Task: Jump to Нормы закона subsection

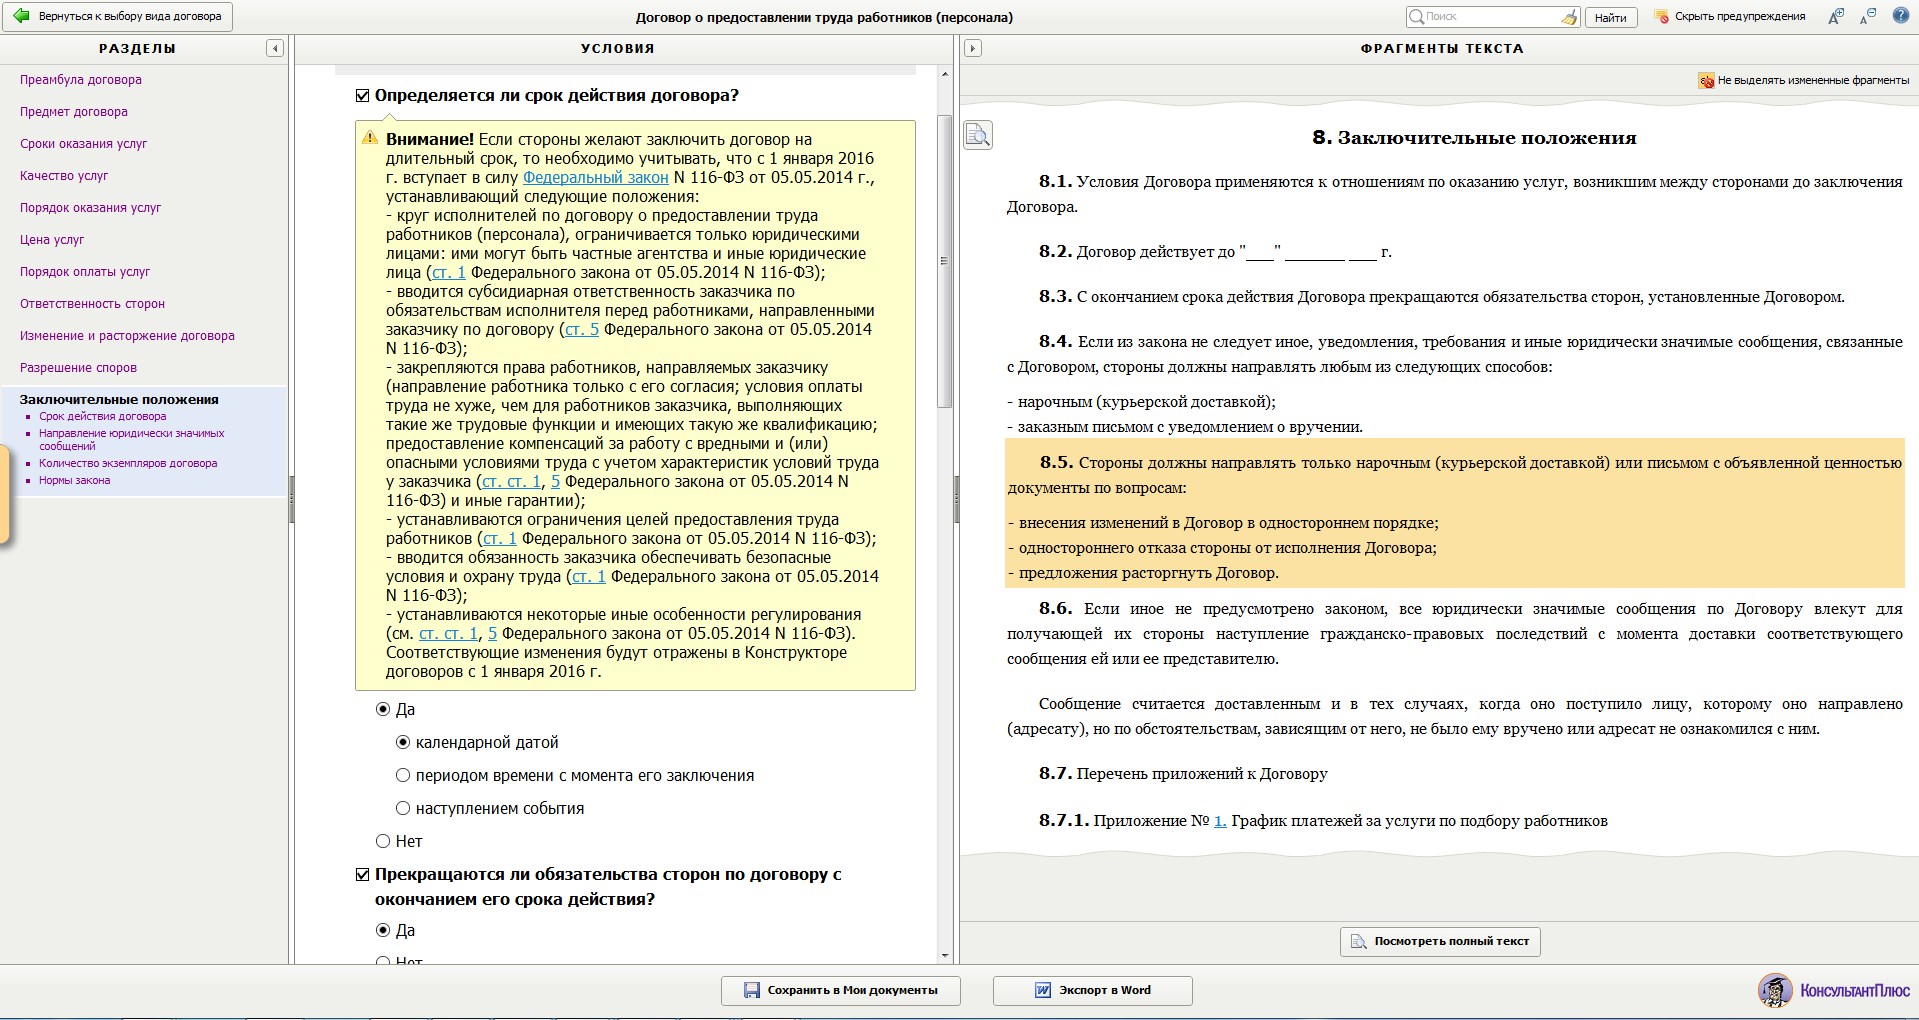Action: [75, 480]
